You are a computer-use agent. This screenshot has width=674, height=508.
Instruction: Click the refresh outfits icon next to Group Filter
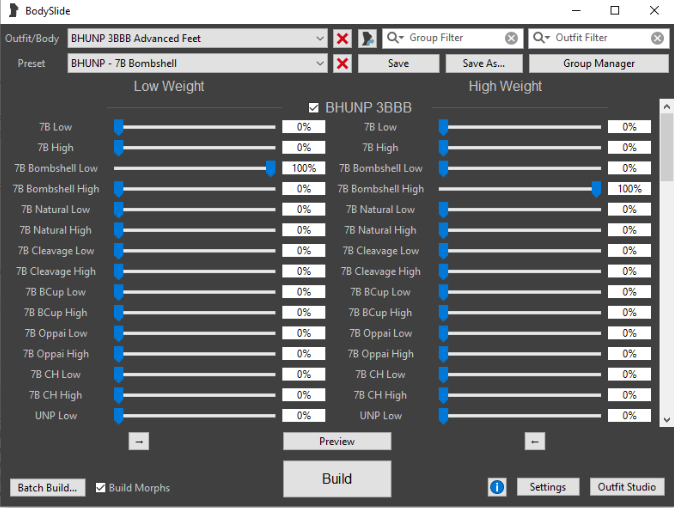pyautogui.click(x=368, y=39)
